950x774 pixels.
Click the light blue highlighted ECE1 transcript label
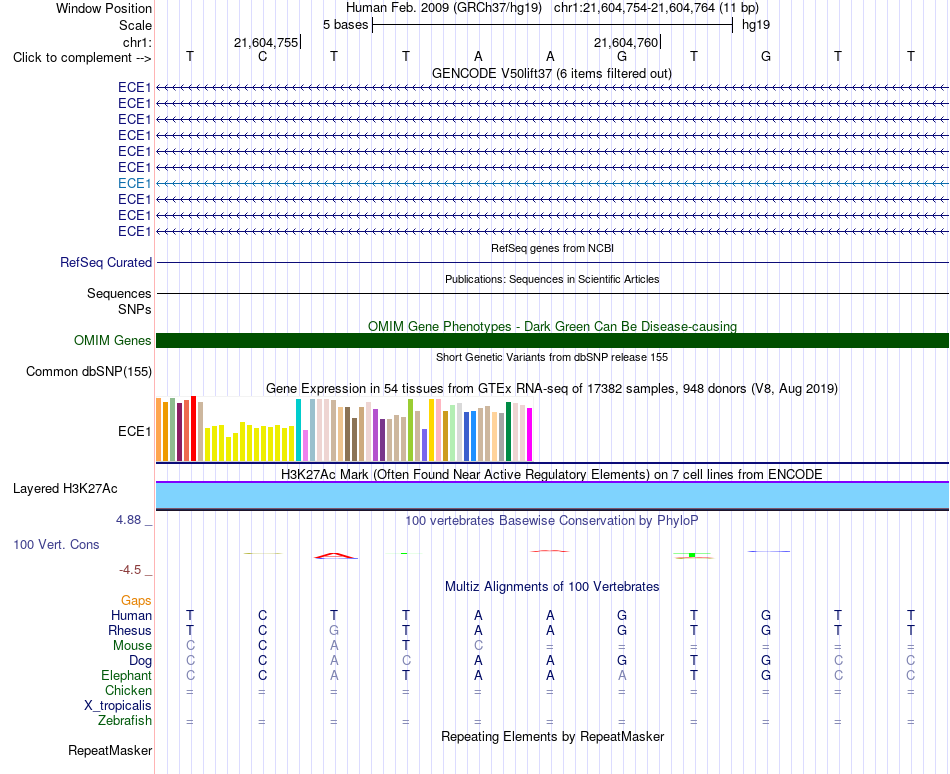135,183
